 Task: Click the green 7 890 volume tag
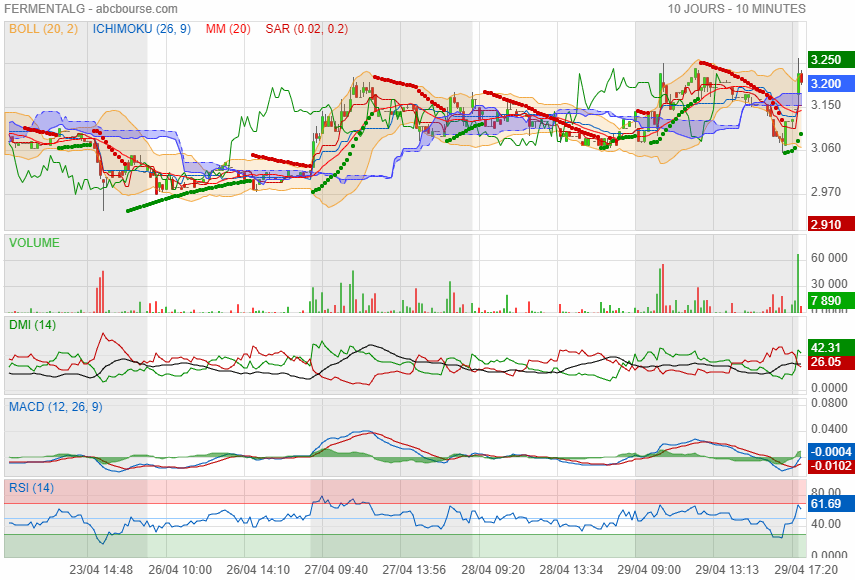(831, 301)
